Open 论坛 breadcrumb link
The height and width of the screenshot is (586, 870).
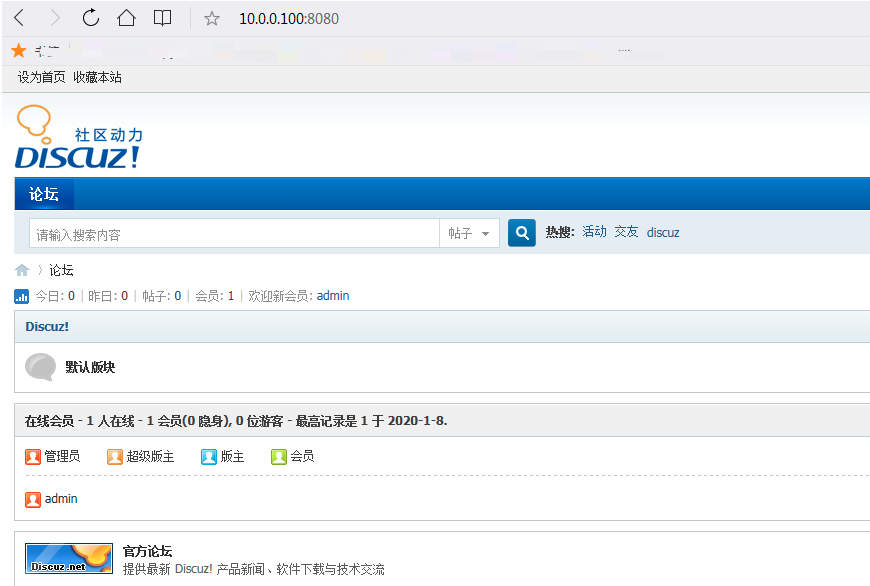point(61,270)
